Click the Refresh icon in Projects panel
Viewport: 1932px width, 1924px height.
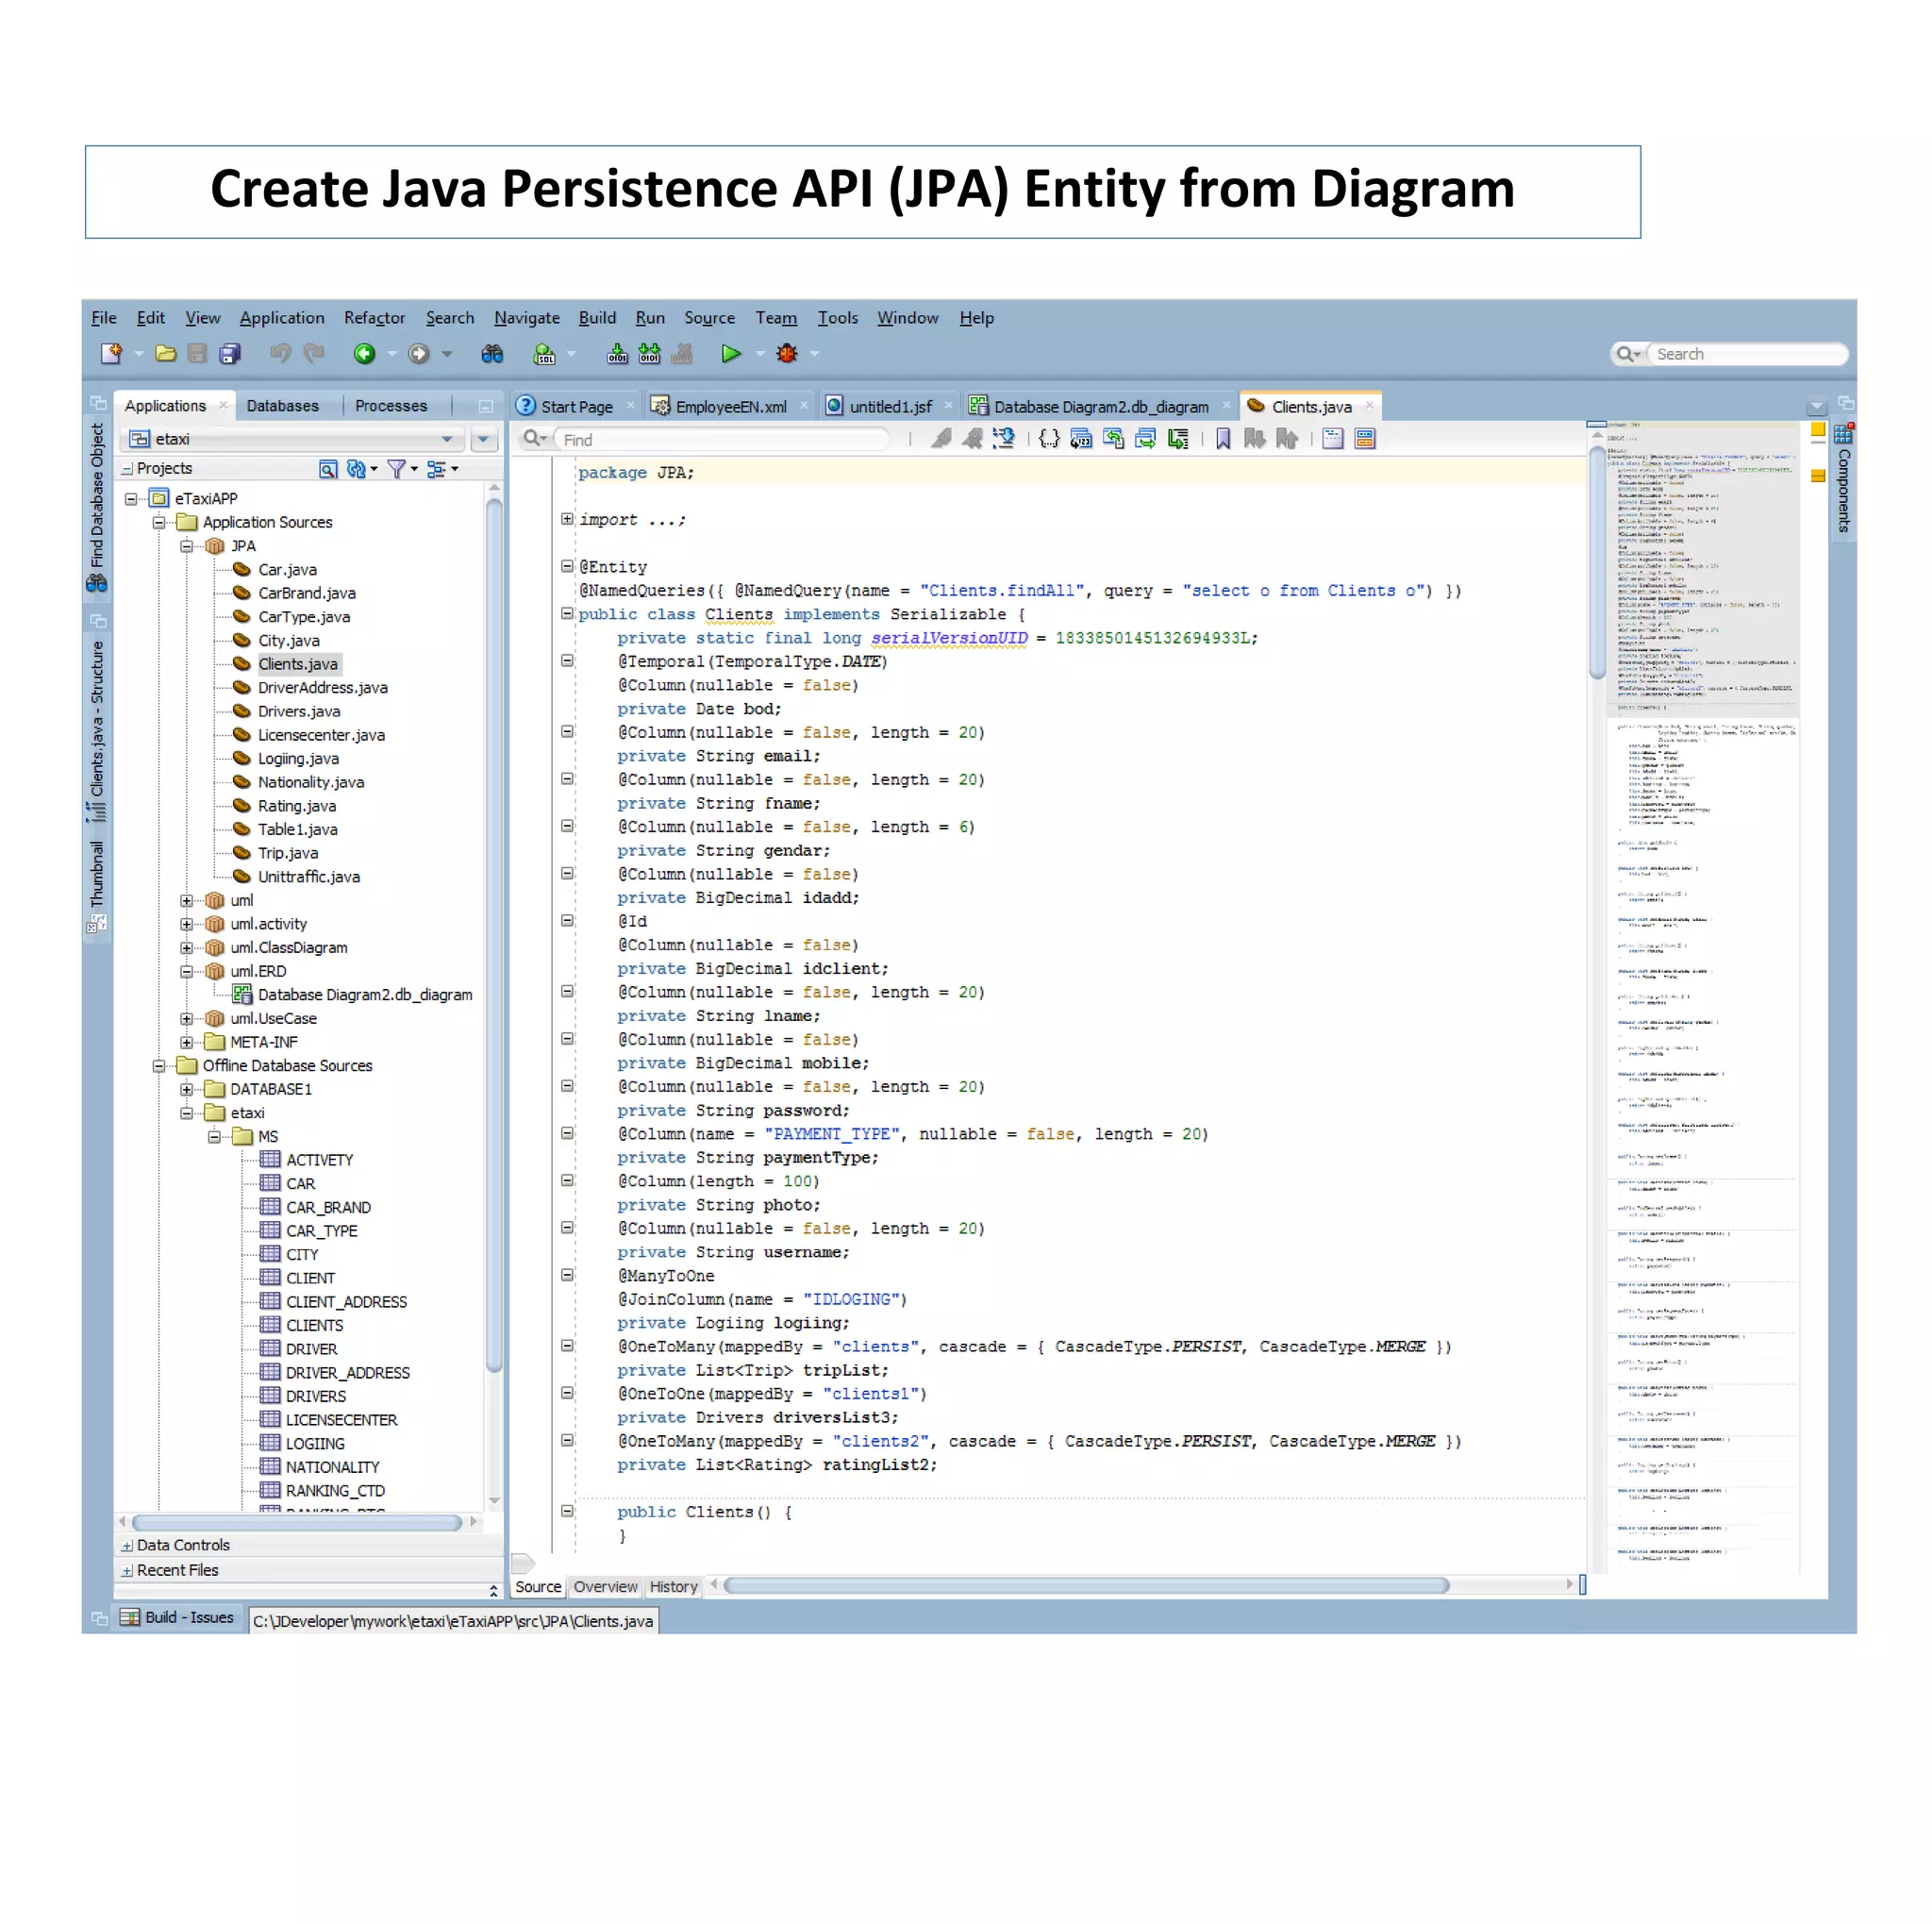(x=355, y=469)
